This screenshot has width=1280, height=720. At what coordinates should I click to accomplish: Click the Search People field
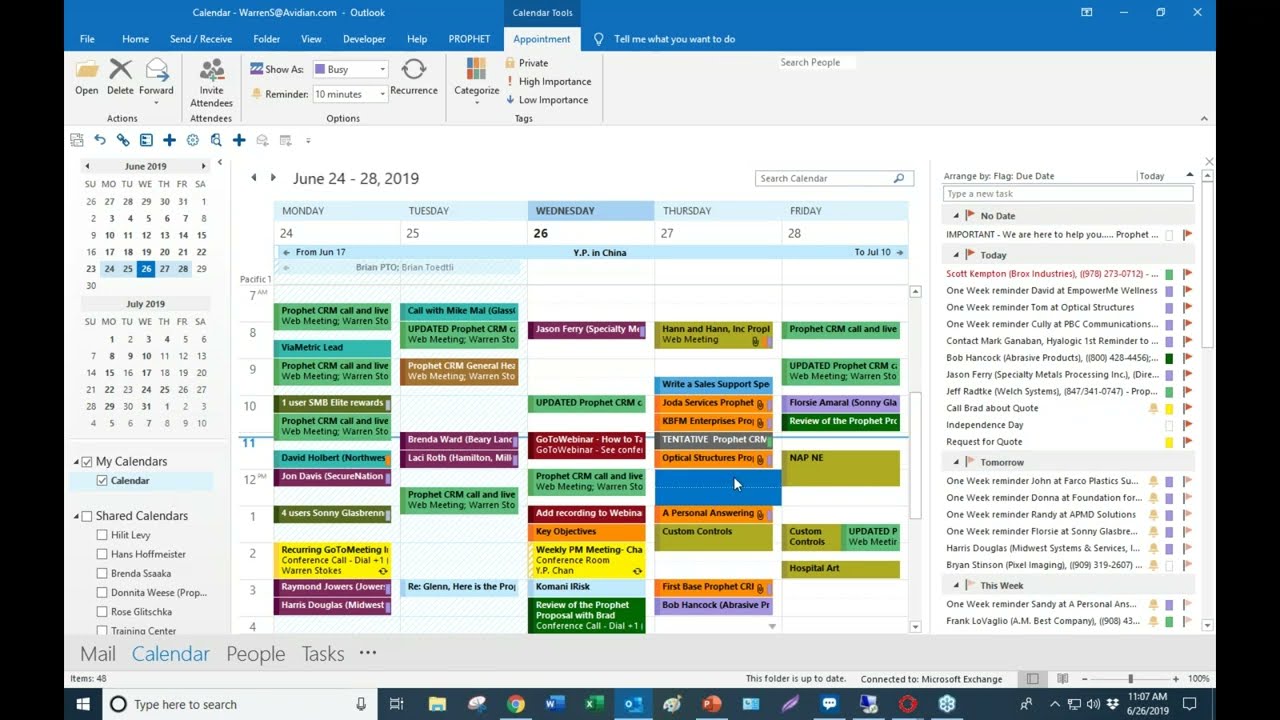click(816, 62)
